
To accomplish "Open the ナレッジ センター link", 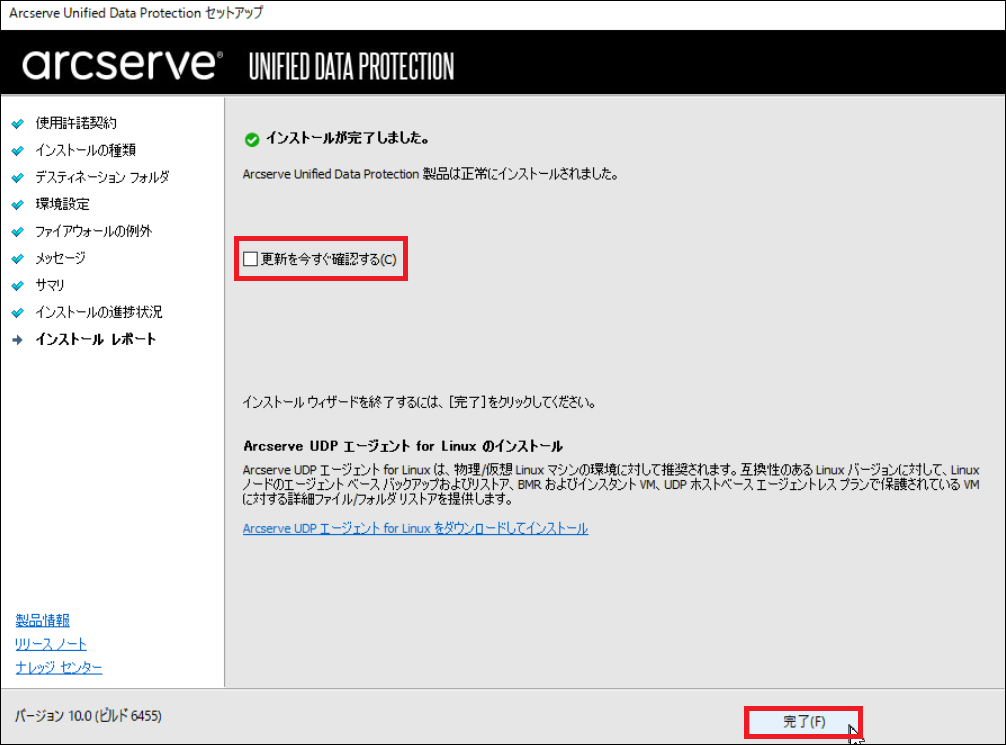I will pos(58,667).
